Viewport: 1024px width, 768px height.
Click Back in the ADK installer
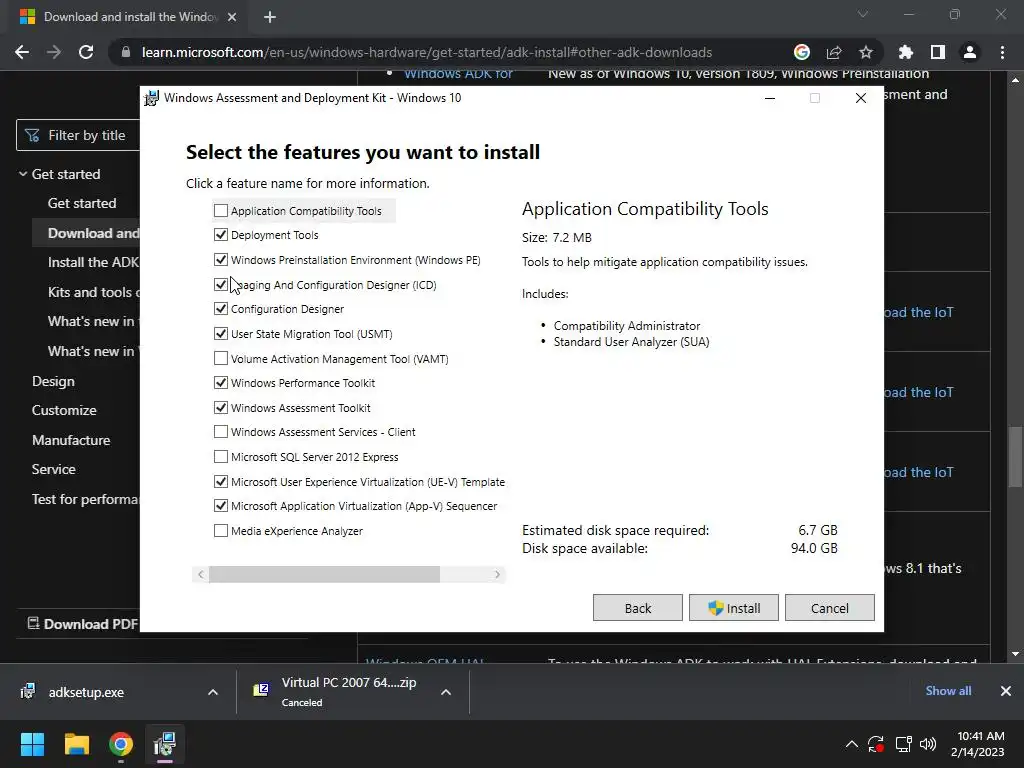tap(637, 607)
